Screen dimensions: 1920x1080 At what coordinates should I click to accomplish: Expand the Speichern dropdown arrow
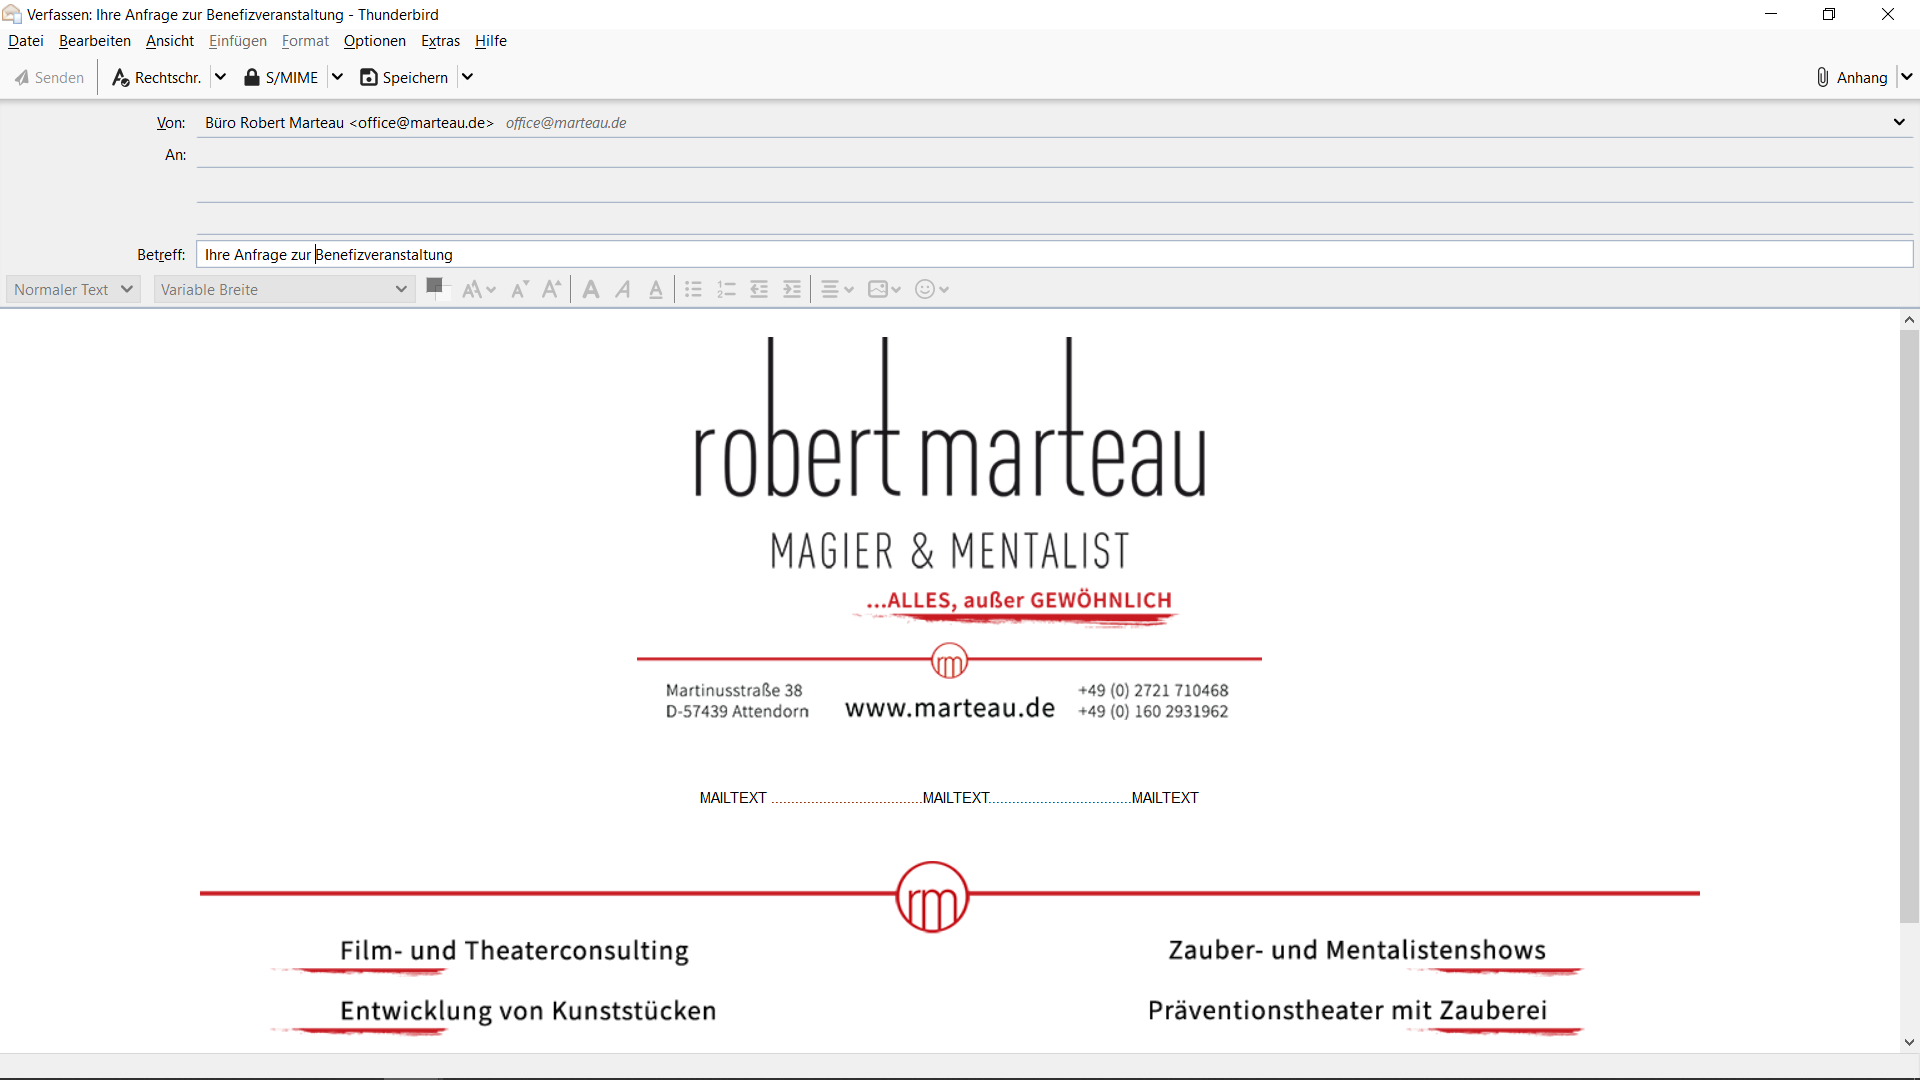(x=467, y=77)
